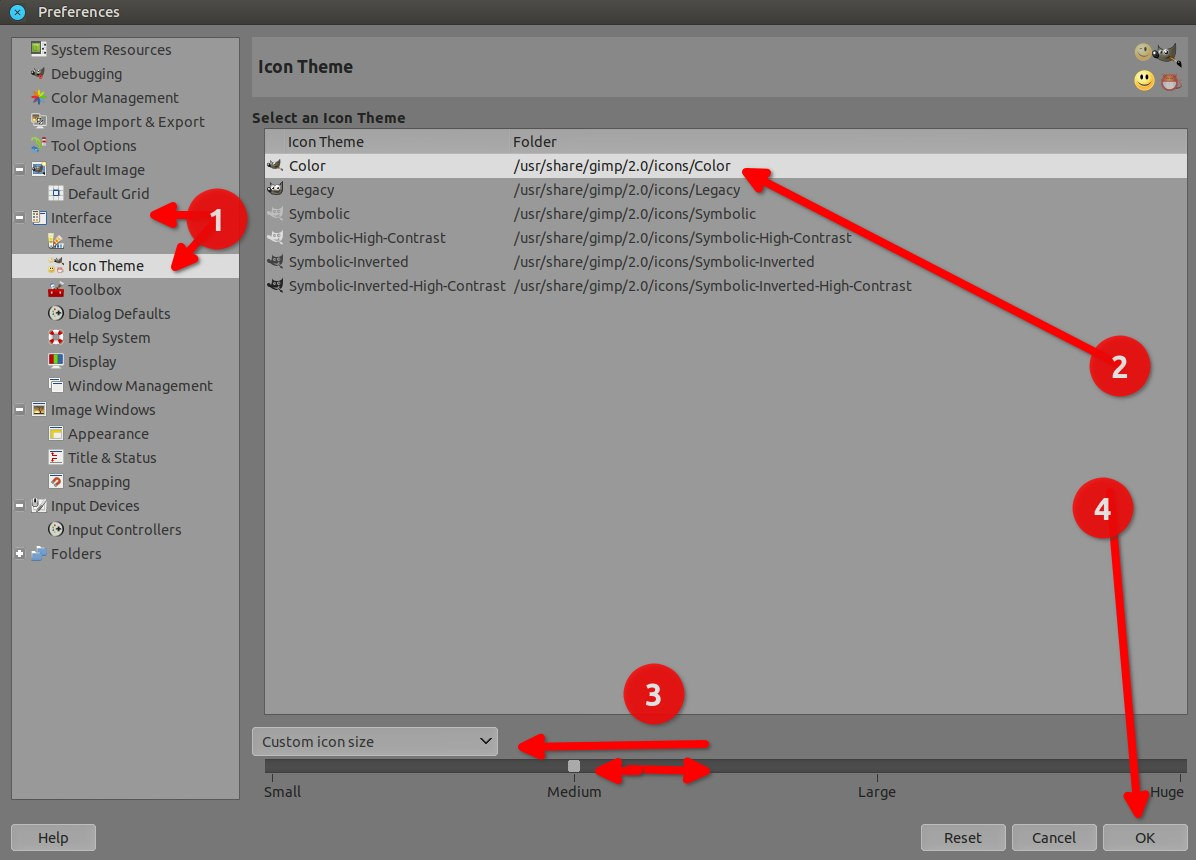Screen dimensions: 1196x860
Task: Click the Help button
Action: click(53, 837)
